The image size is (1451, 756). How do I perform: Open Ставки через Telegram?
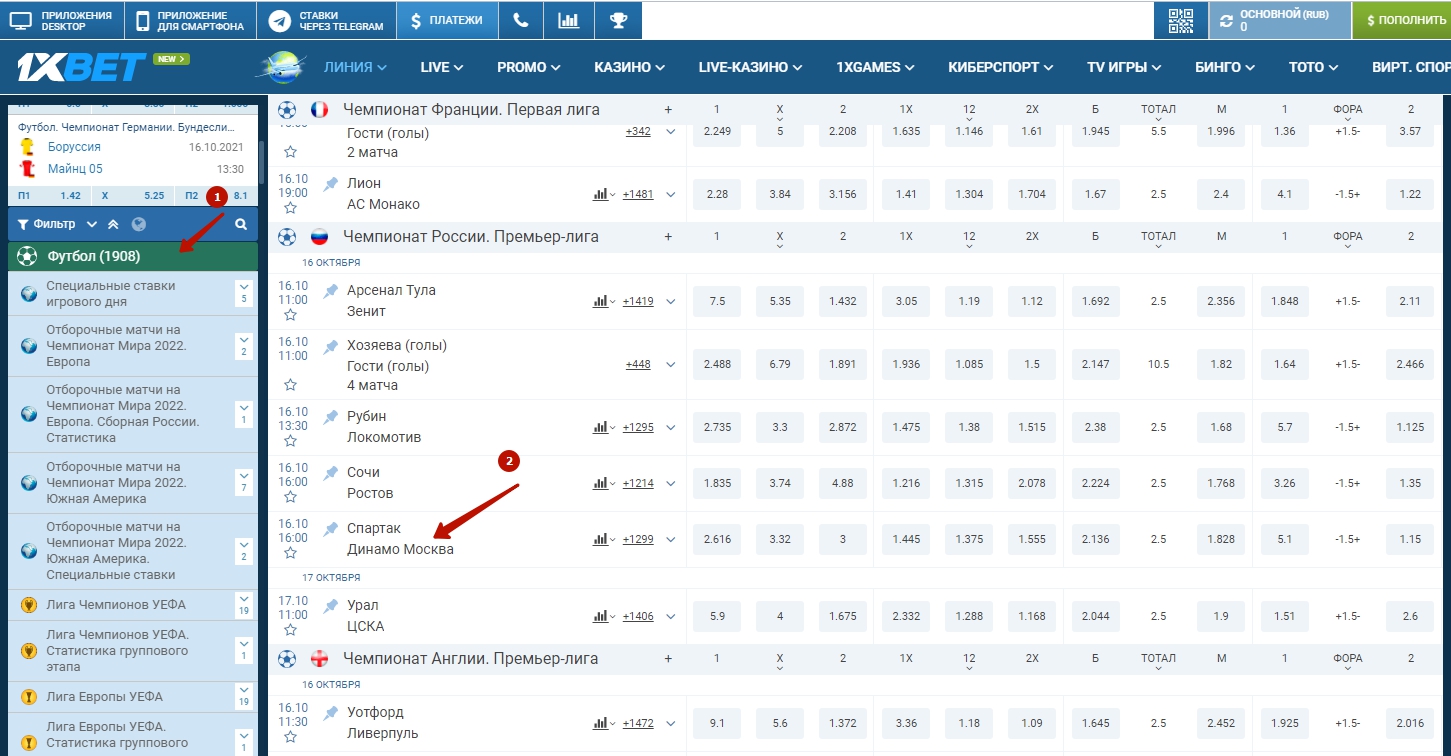coord(325,20)
